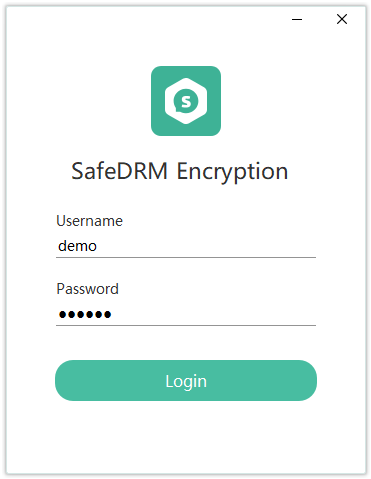Click the SafeDRM Encryption title text

pos(179,172)
